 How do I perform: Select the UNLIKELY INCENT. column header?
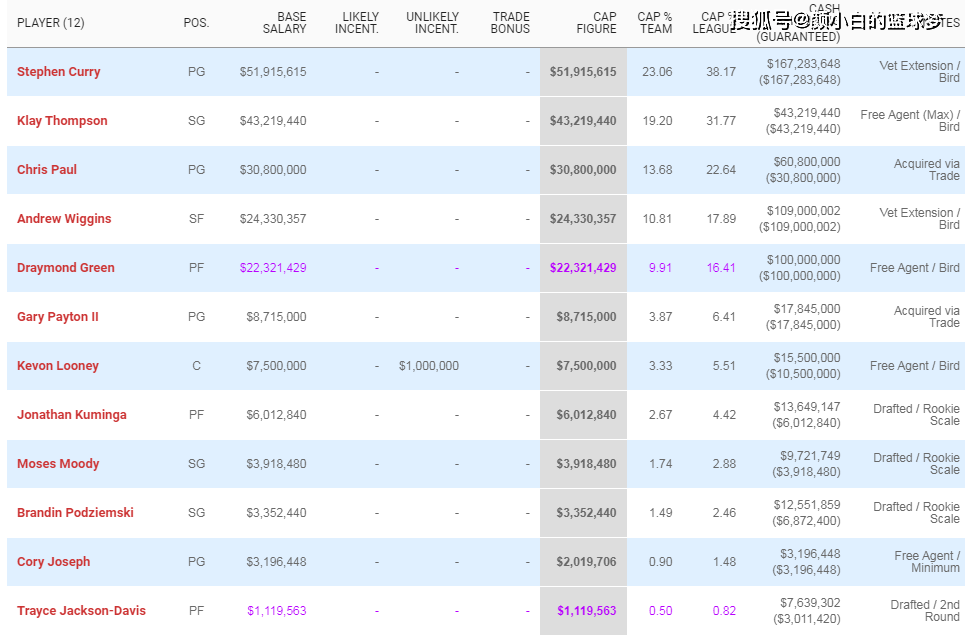[433, 23]
